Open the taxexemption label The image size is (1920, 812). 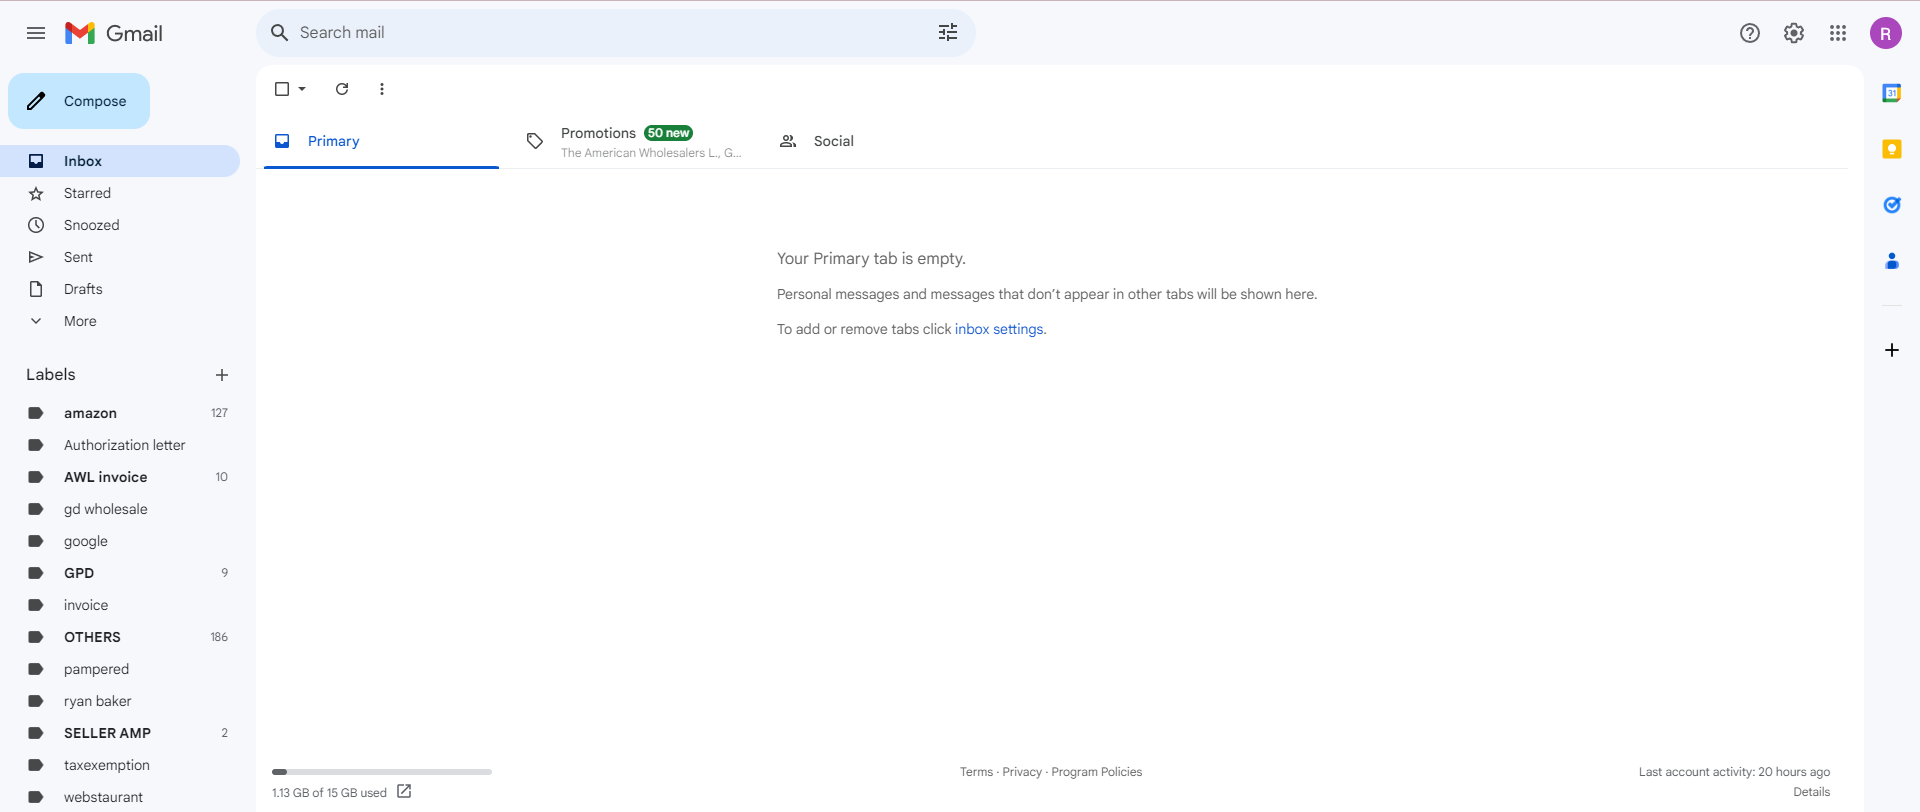120,765
